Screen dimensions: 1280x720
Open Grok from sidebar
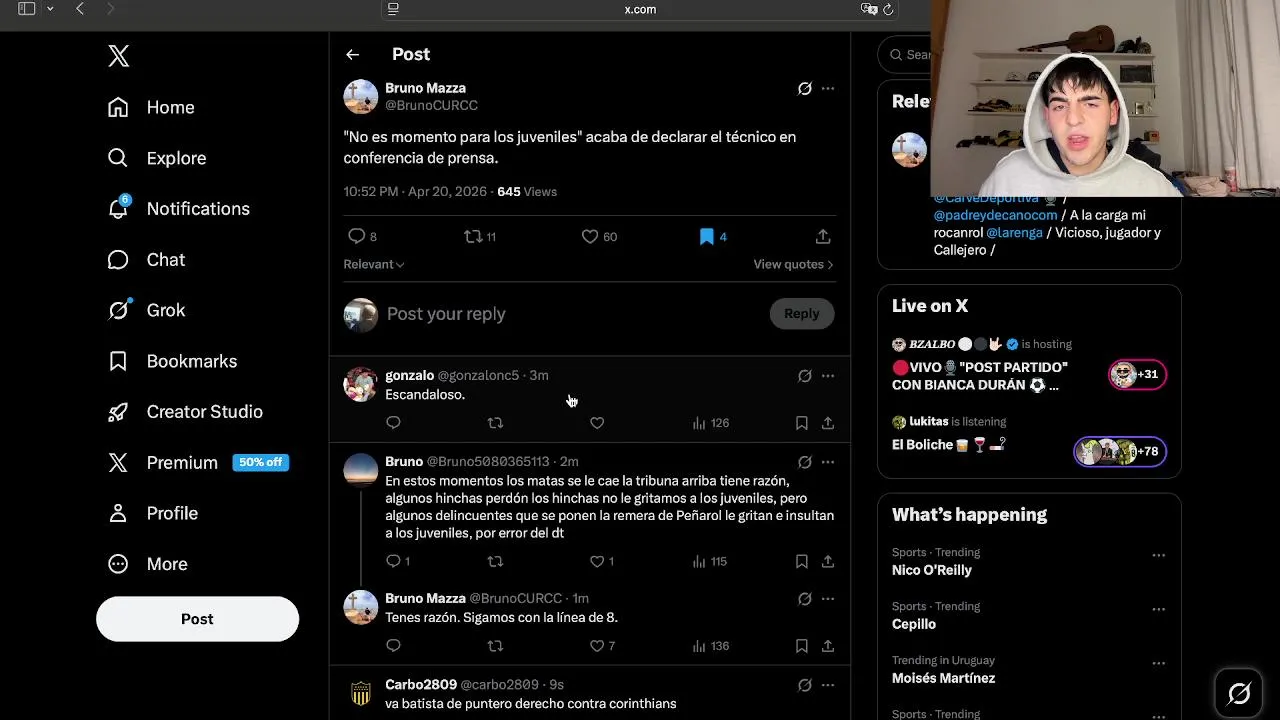coord(146,310)
